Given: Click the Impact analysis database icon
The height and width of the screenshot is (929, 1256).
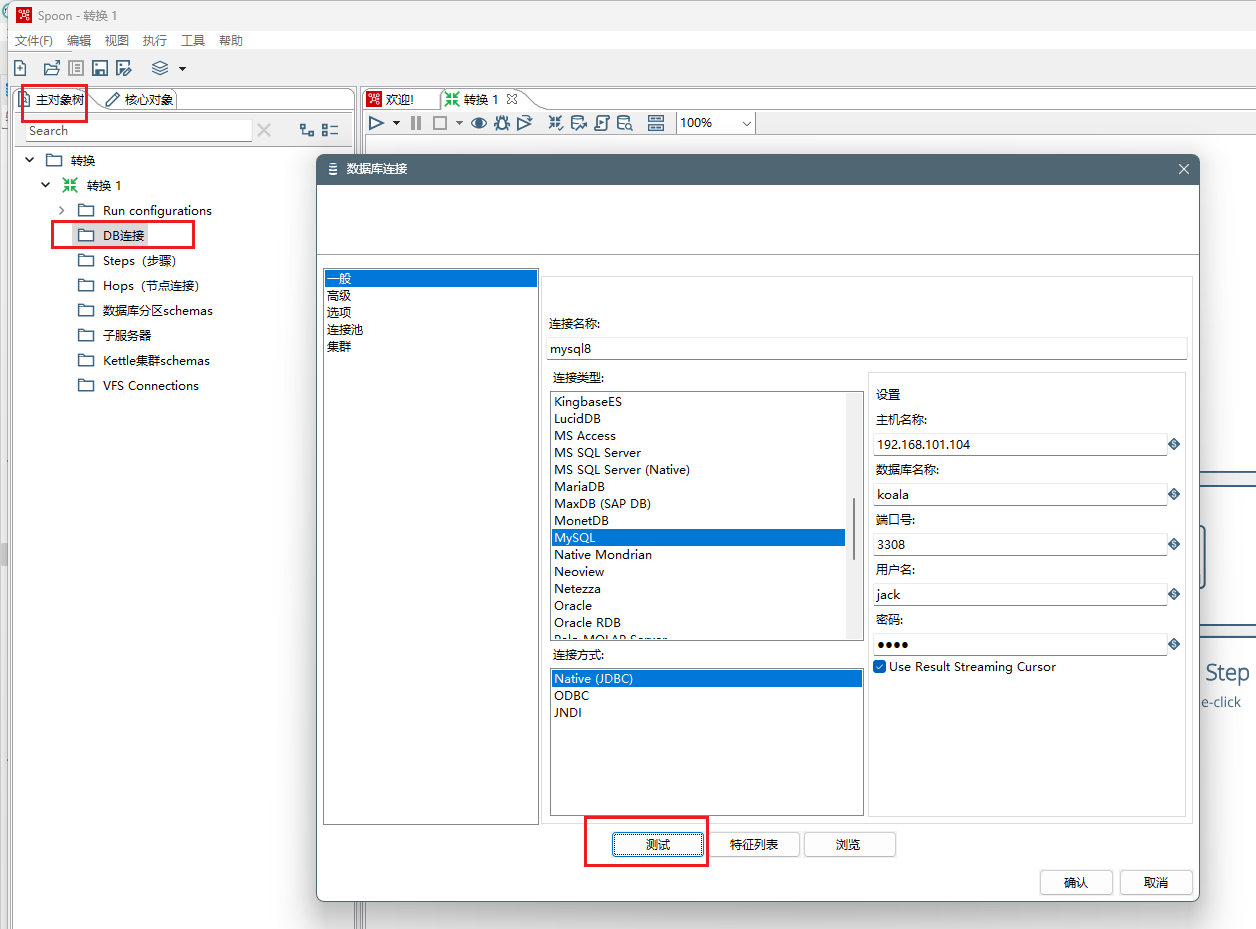Looking at the screenshot, I should pos(579,123).
